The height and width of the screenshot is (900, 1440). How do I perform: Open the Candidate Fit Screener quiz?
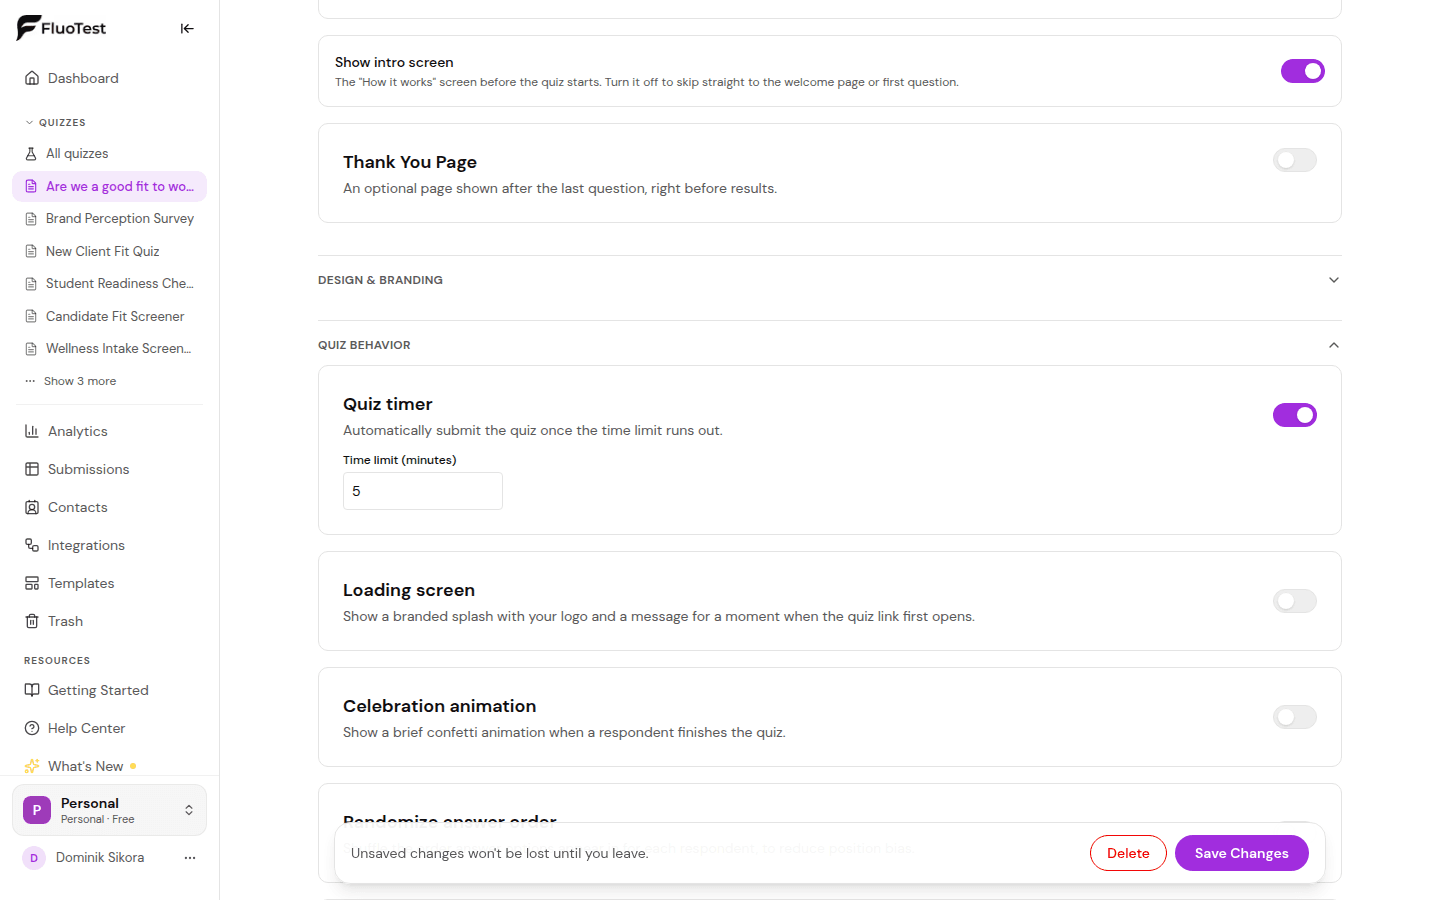coord(109,316)
